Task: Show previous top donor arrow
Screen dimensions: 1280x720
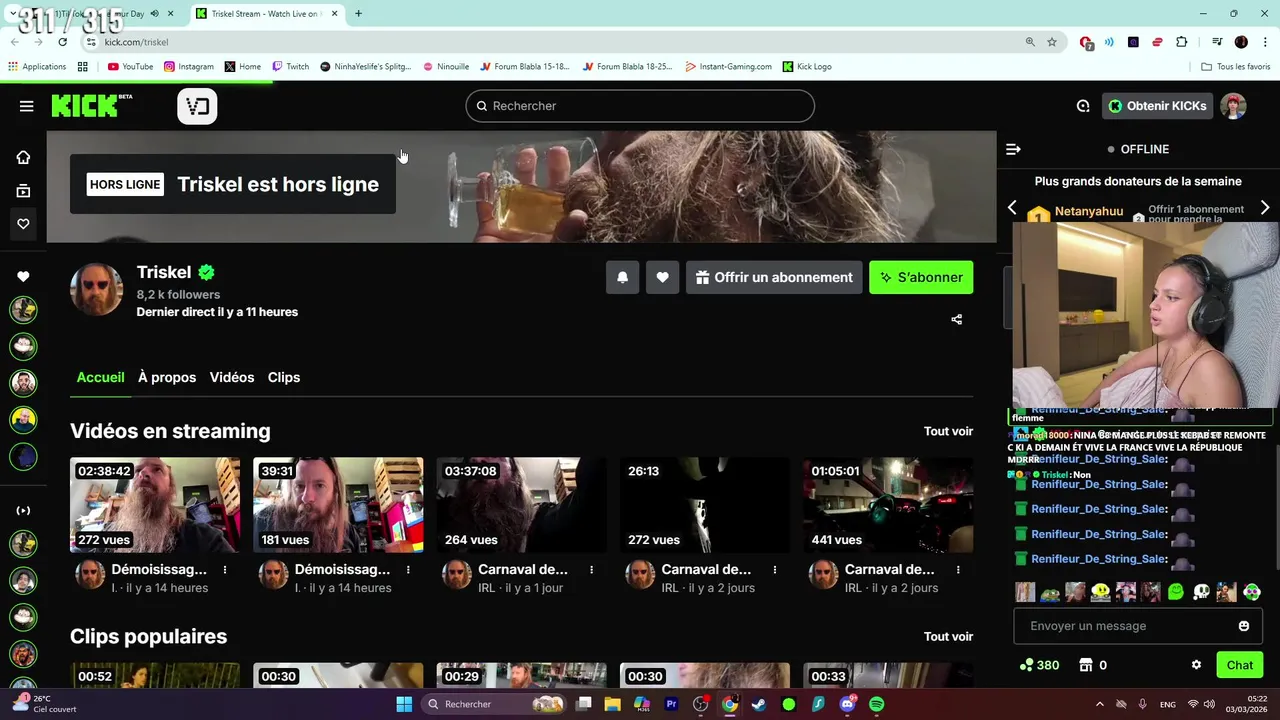Action: coord(1012,208)
